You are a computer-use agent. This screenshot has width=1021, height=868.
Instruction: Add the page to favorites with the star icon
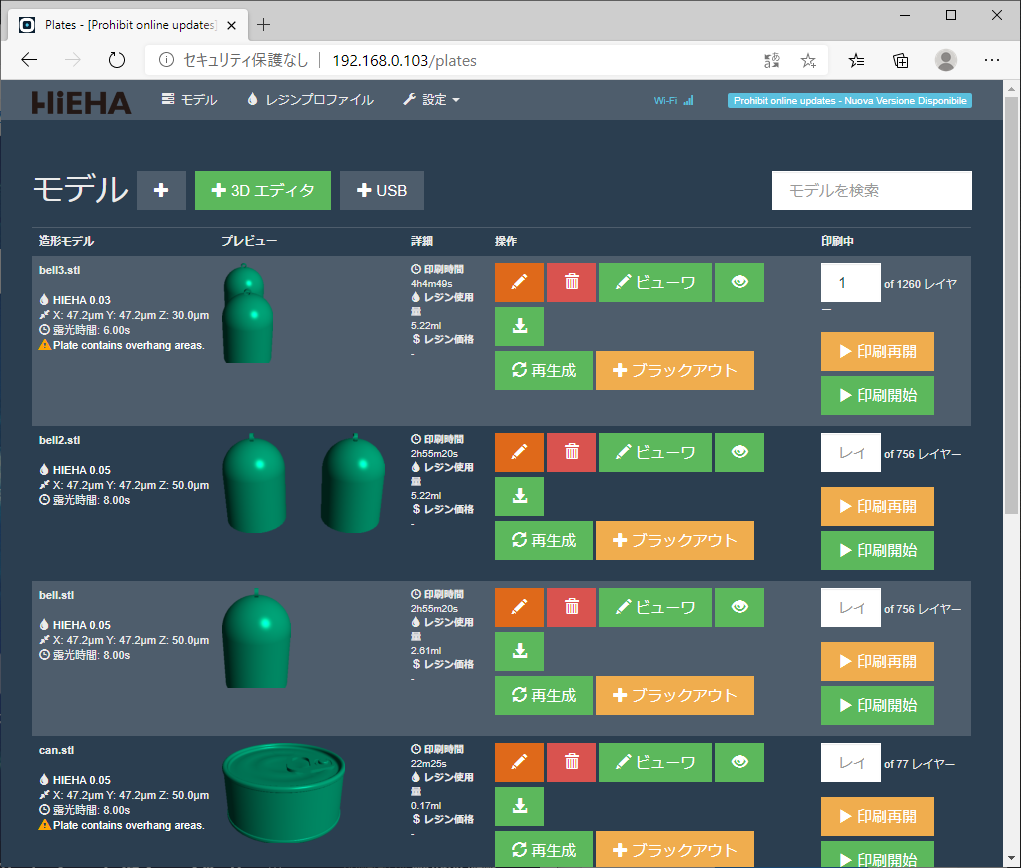[808, 60]
